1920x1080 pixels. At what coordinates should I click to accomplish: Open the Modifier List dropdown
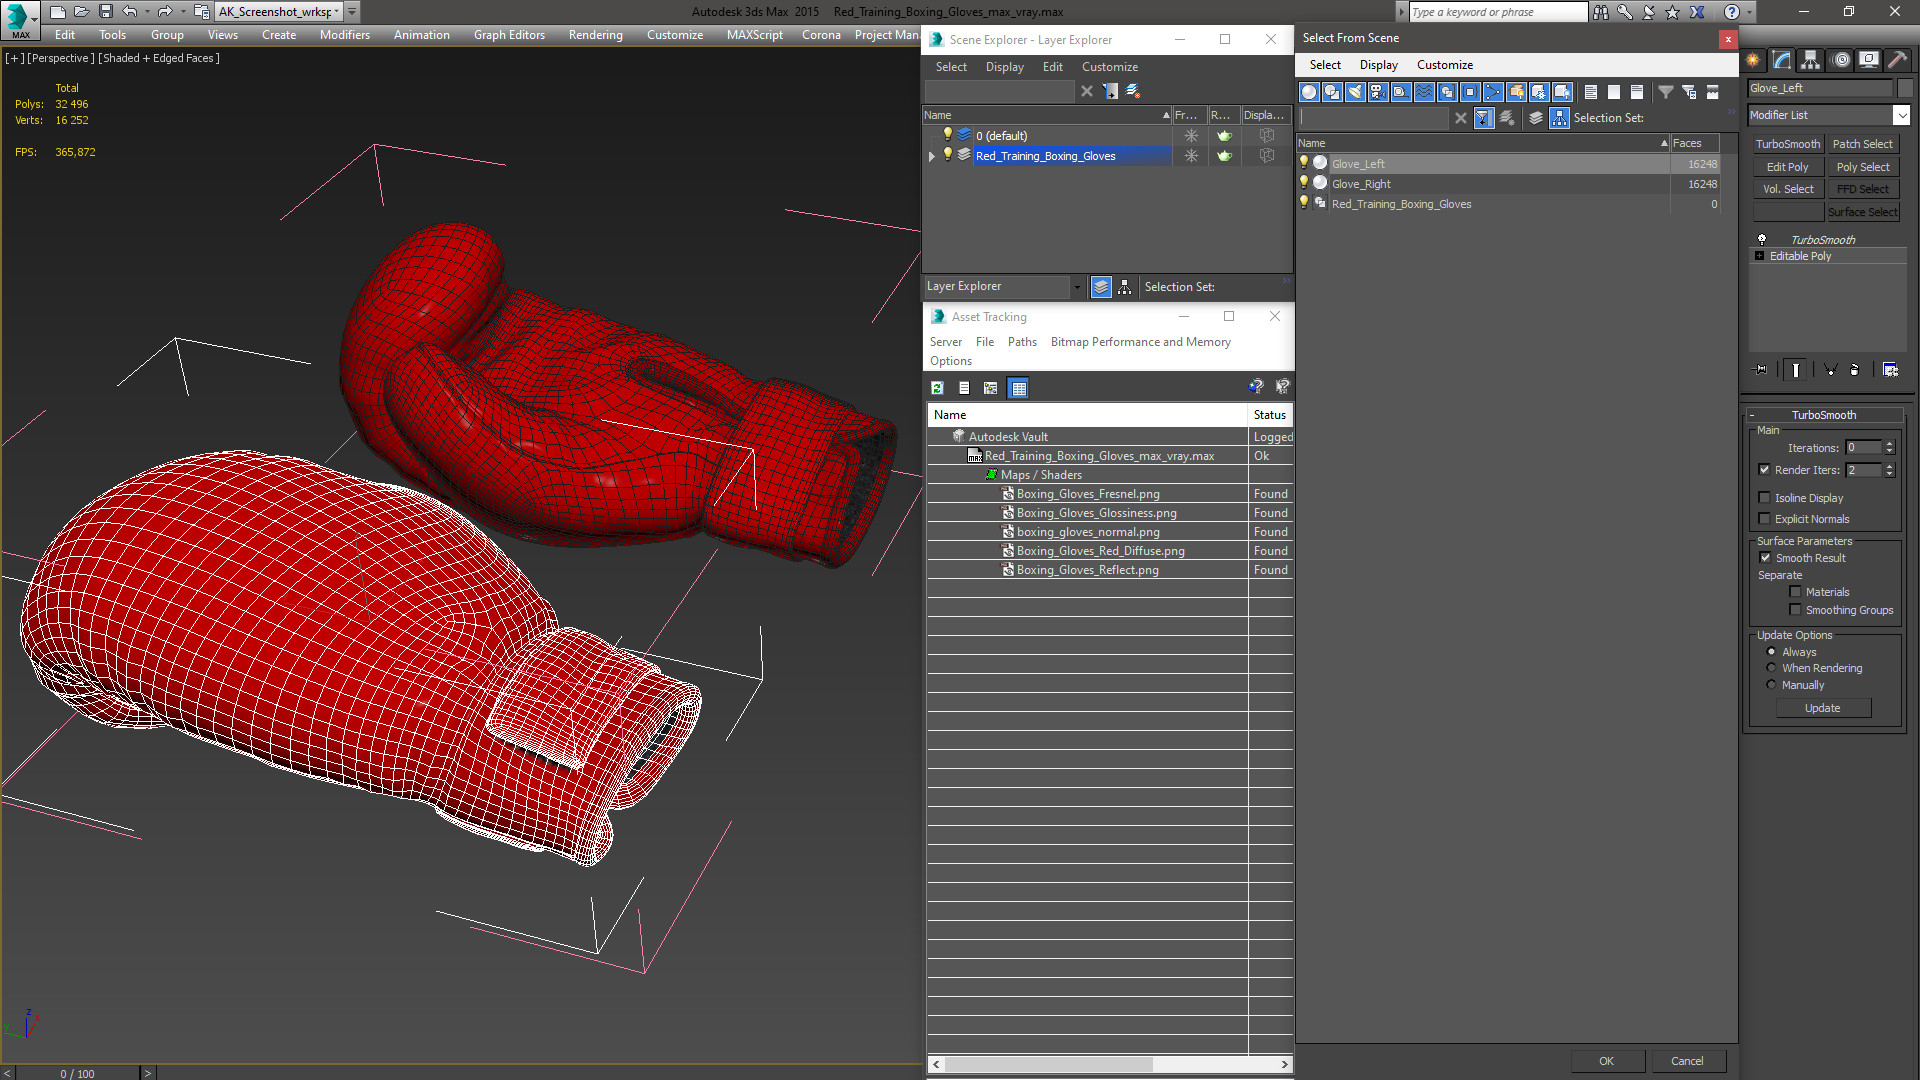[x=1901, y=115]
